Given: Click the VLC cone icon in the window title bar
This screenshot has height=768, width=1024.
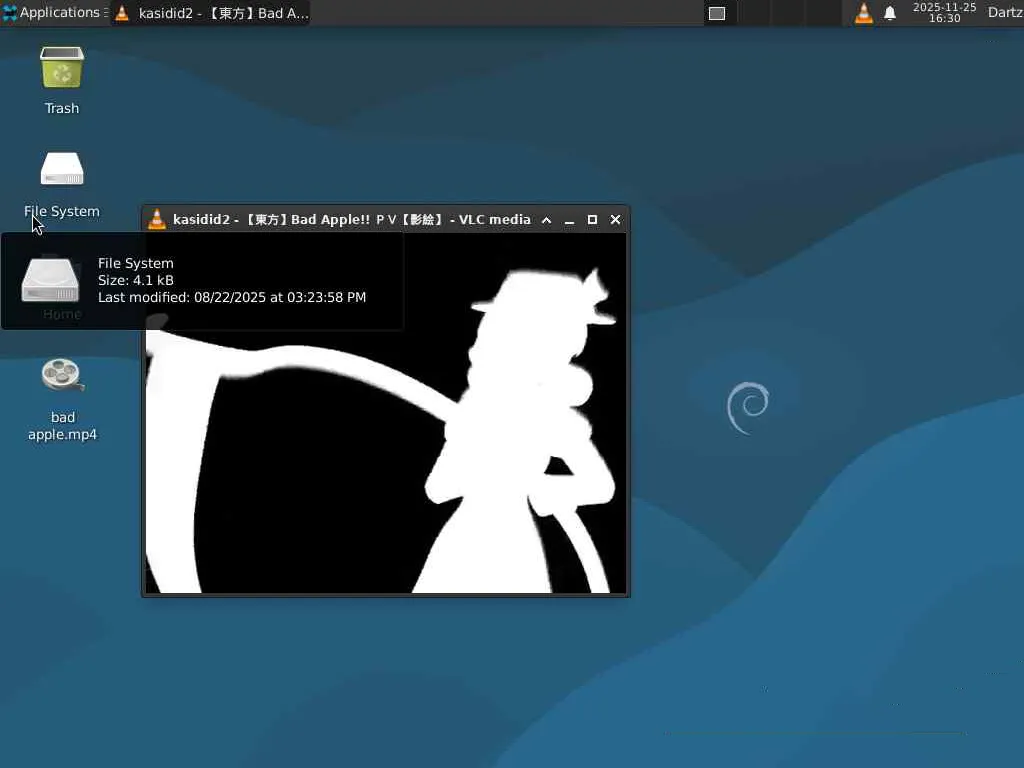Looking at the screenshot, I should pos(157,219).
